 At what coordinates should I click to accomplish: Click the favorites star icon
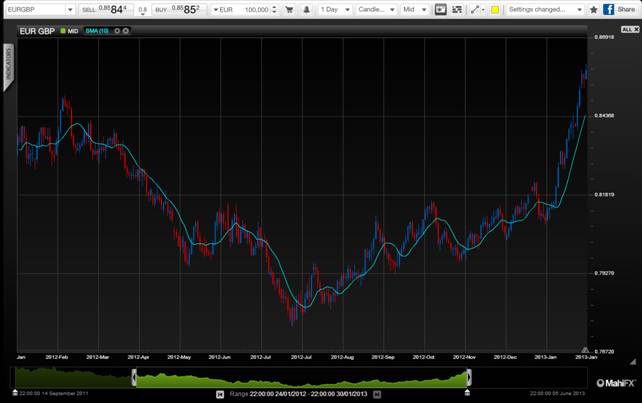(x=594, y=9)
